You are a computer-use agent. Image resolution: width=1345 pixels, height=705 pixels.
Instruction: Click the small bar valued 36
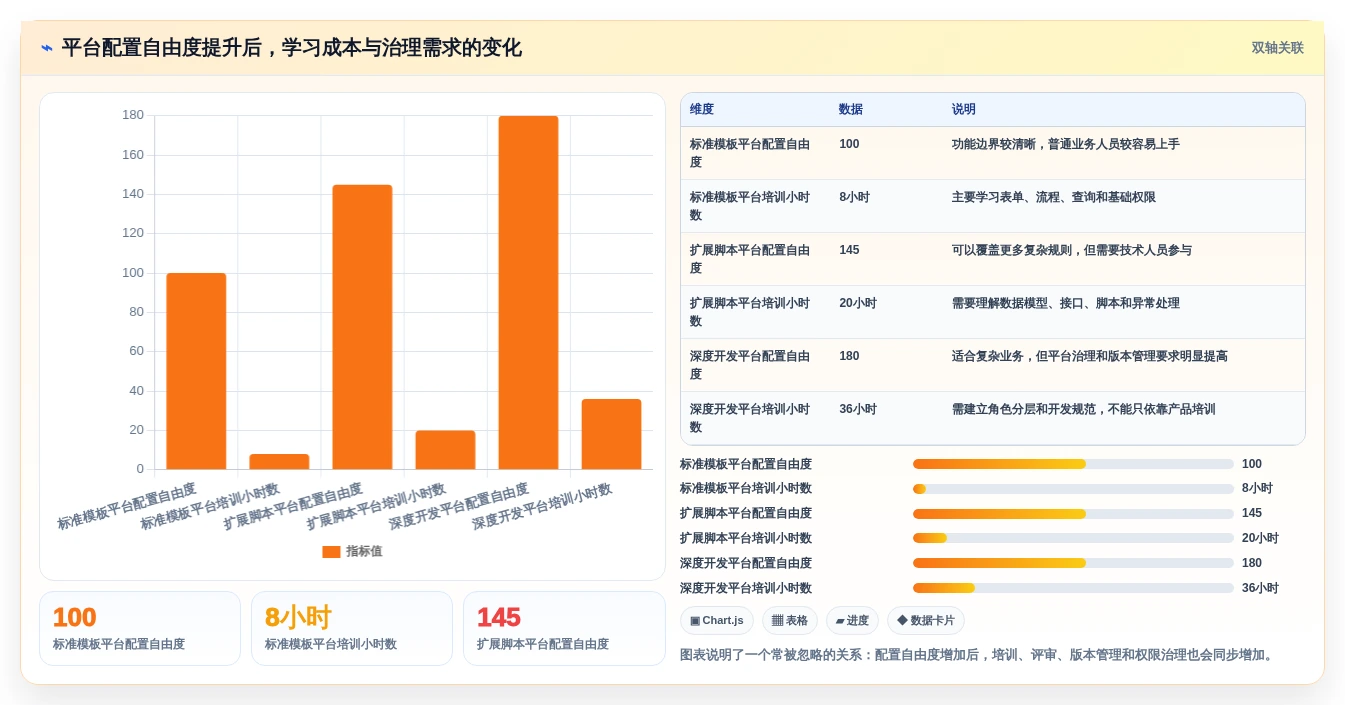point(612,434)
